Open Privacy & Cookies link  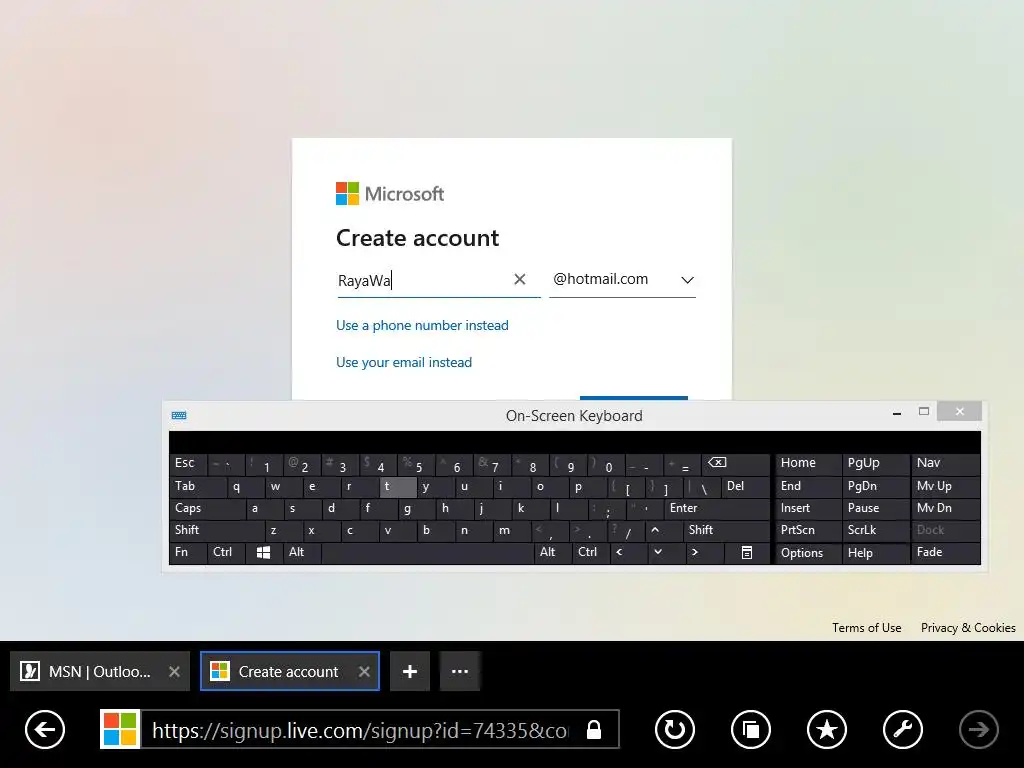click(x=968, y=628)
